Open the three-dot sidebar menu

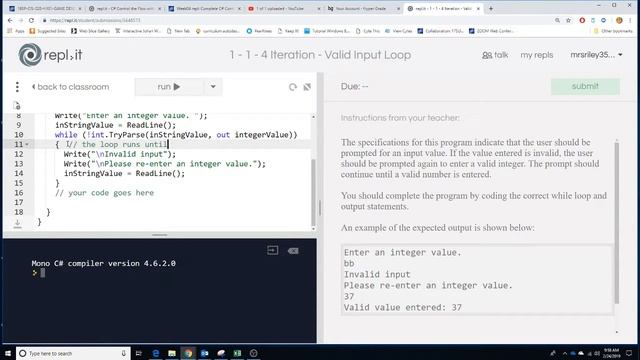17,87
